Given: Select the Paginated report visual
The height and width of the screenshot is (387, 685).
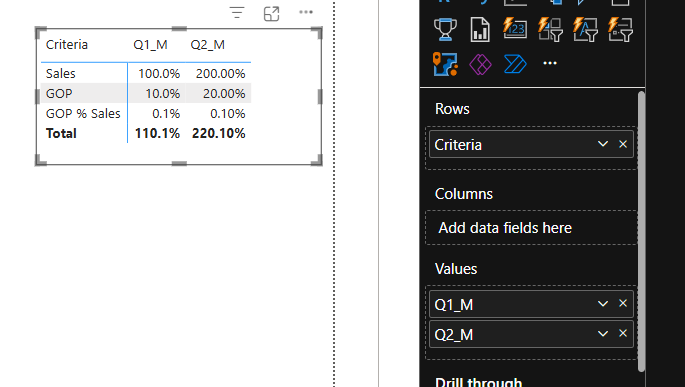Looking at the screenshot, I should click(x=480, y=30).
